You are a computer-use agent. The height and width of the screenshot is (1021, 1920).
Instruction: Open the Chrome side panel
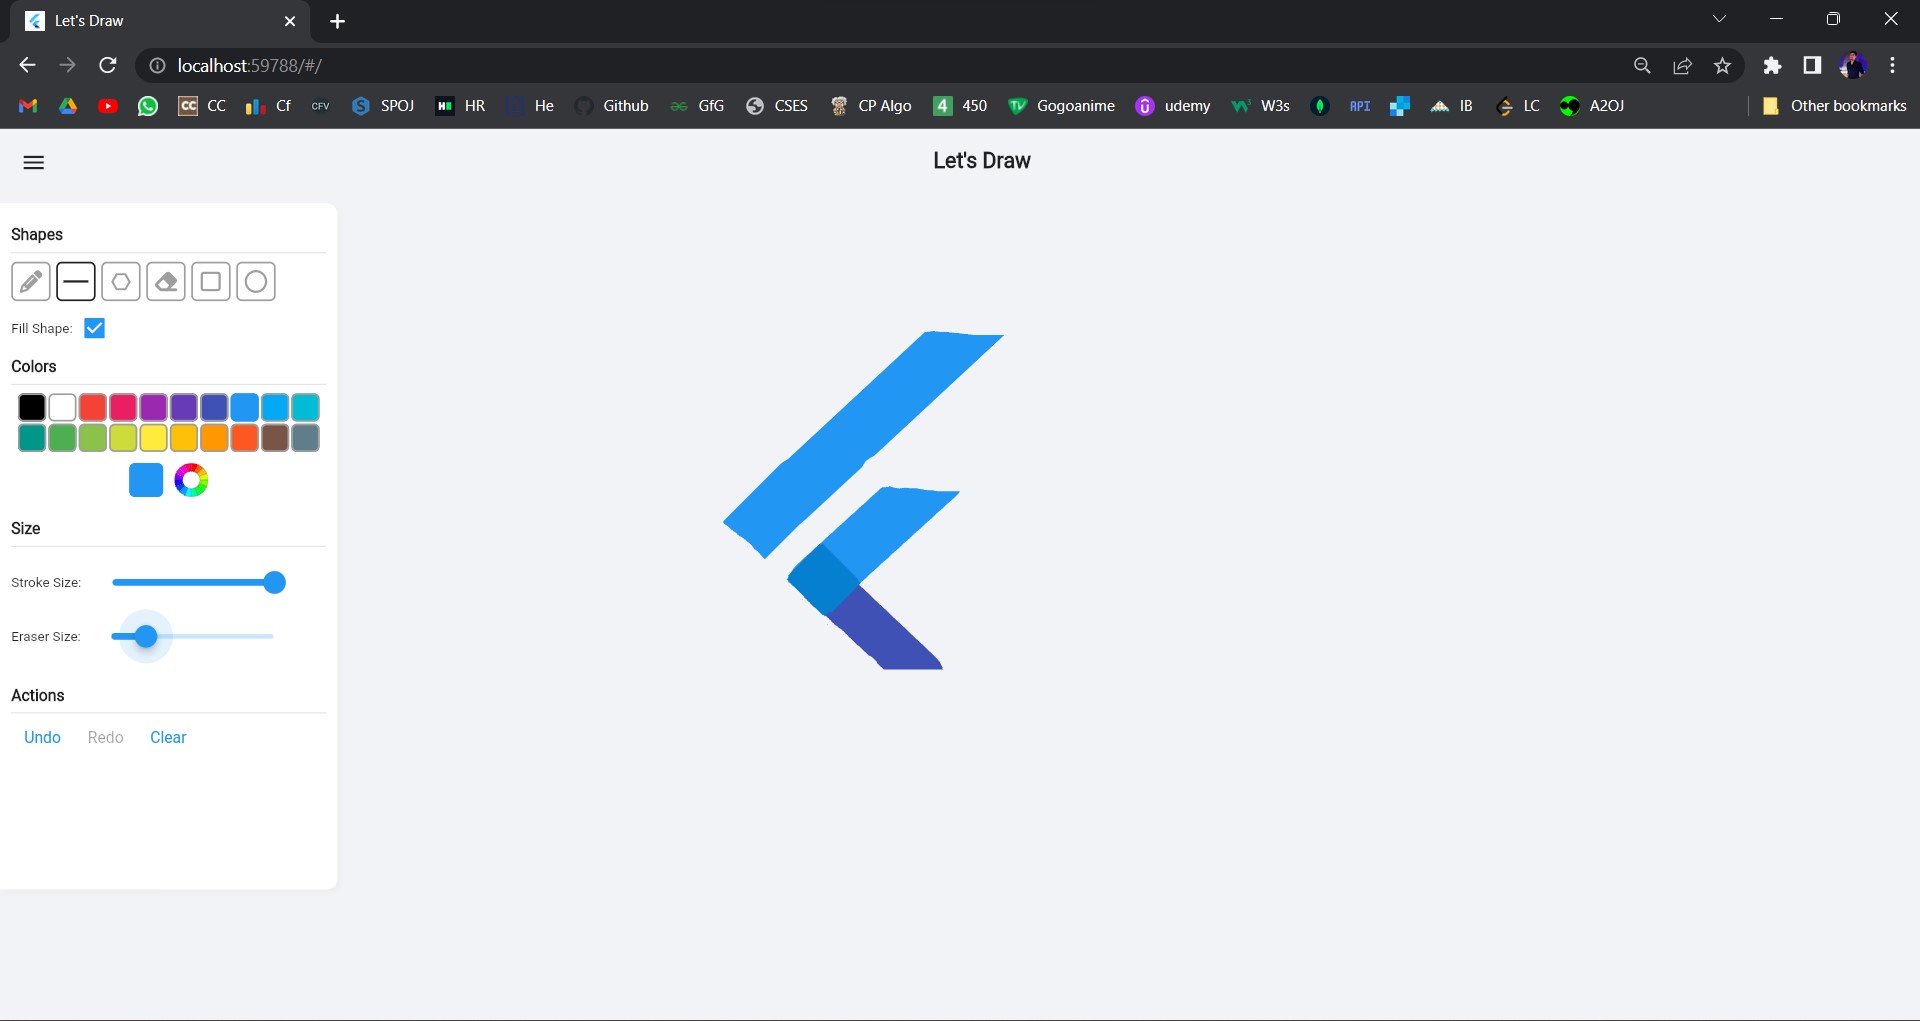click(1812, 66)
